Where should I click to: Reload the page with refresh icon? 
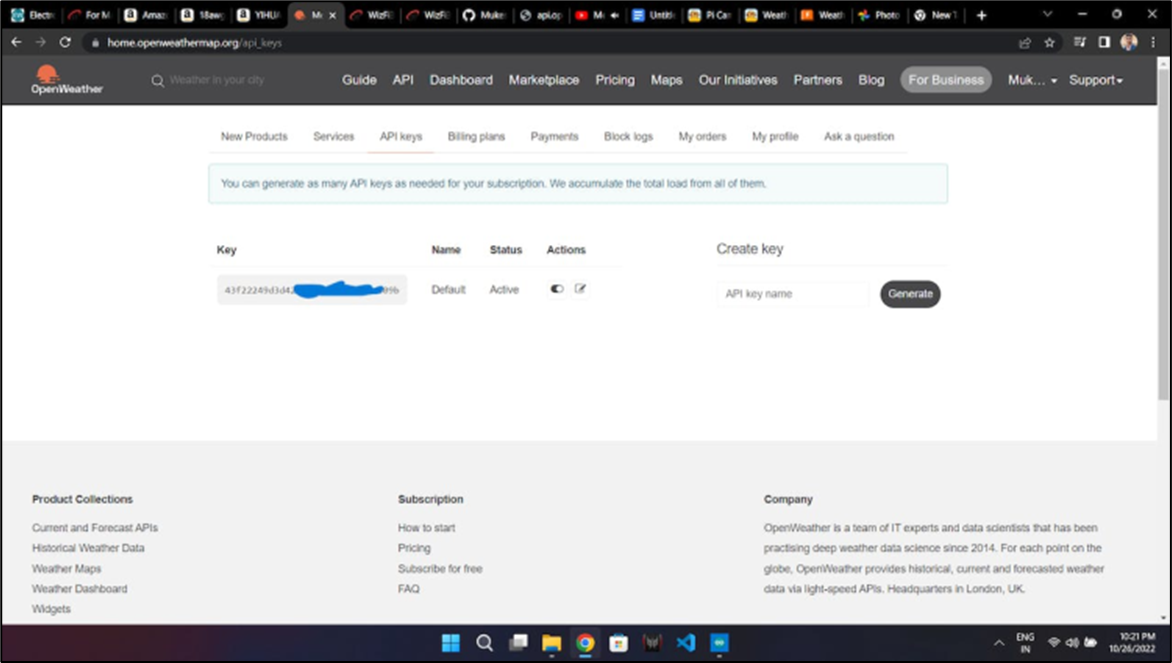pos(65,43)
